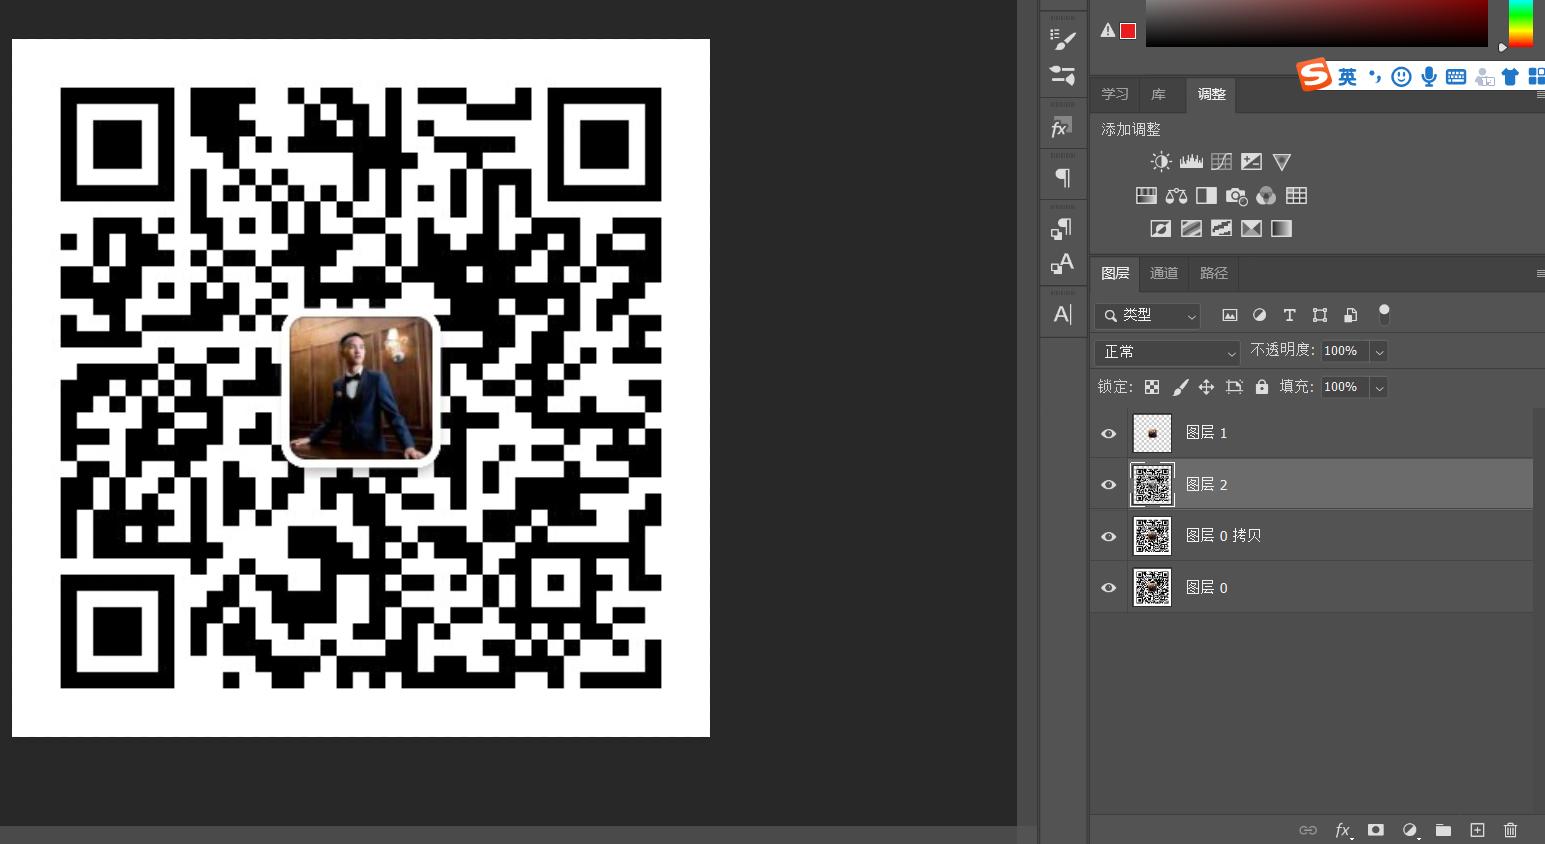
Task: Add a Photo Filter adjustment
Action: [1237, 196]
